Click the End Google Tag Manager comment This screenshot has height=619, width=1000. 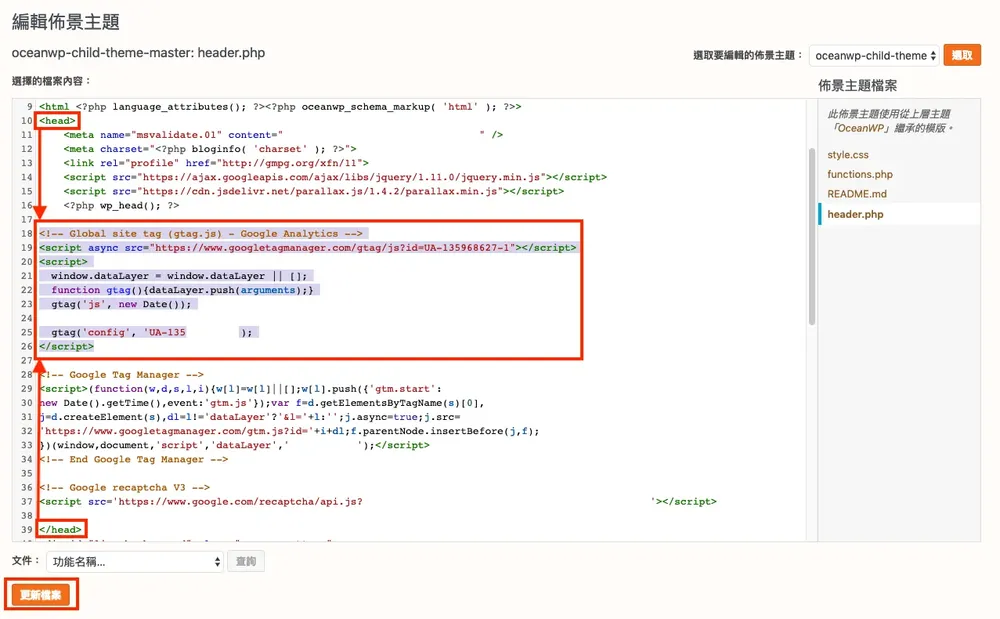click(133, 459)
